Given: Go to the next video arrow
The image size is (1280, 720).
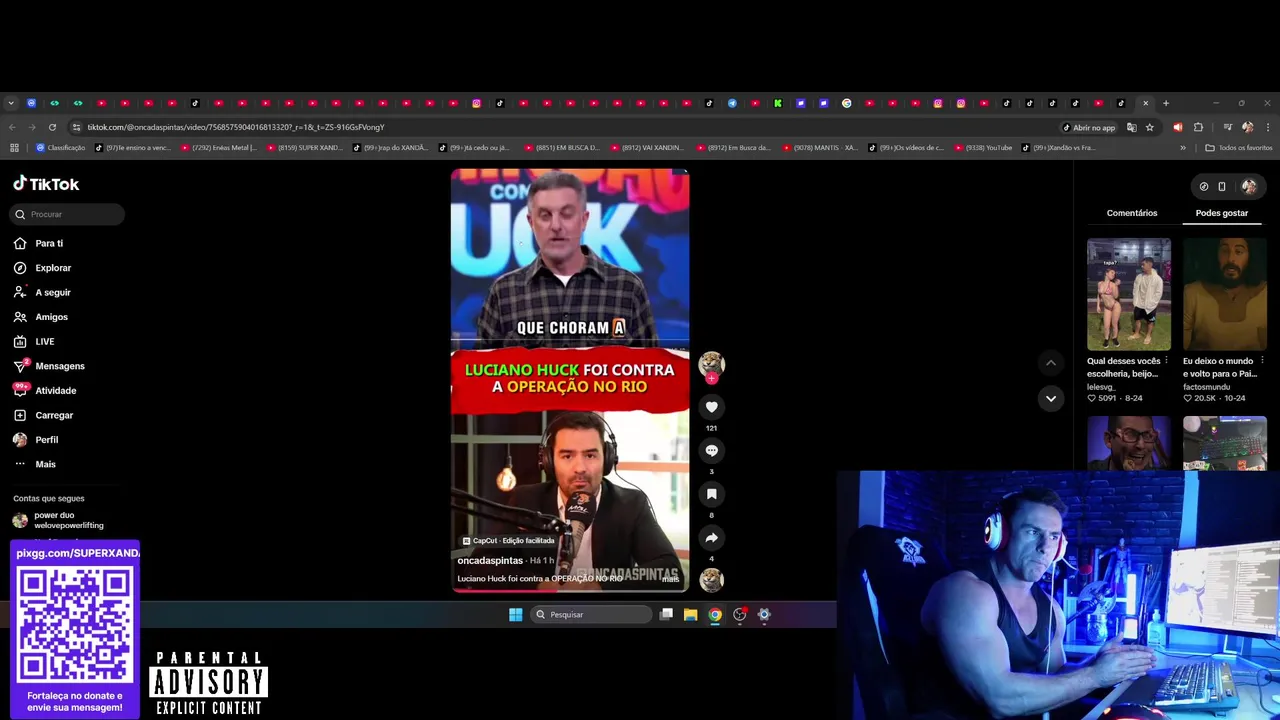Looking at the screenshot, I should (x=1050, y=398).
